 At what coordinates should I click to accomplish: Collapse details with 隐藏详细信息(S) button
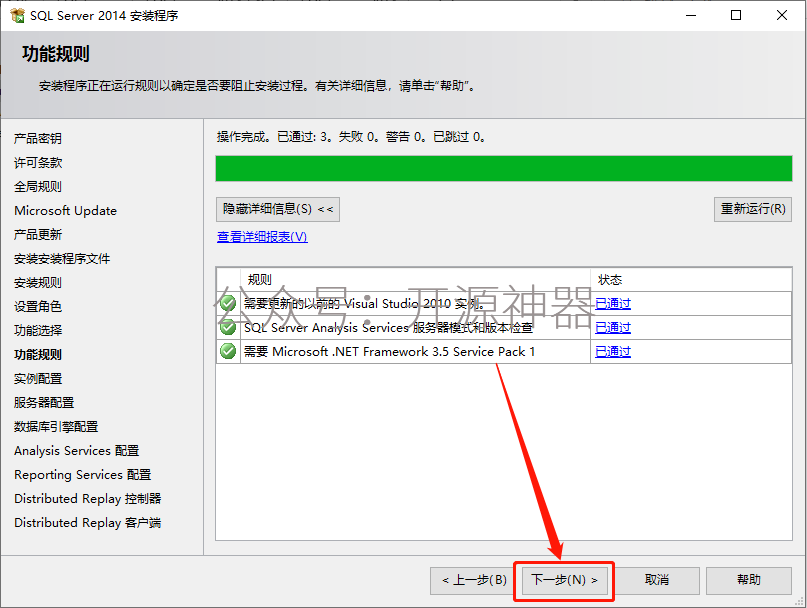278,209
